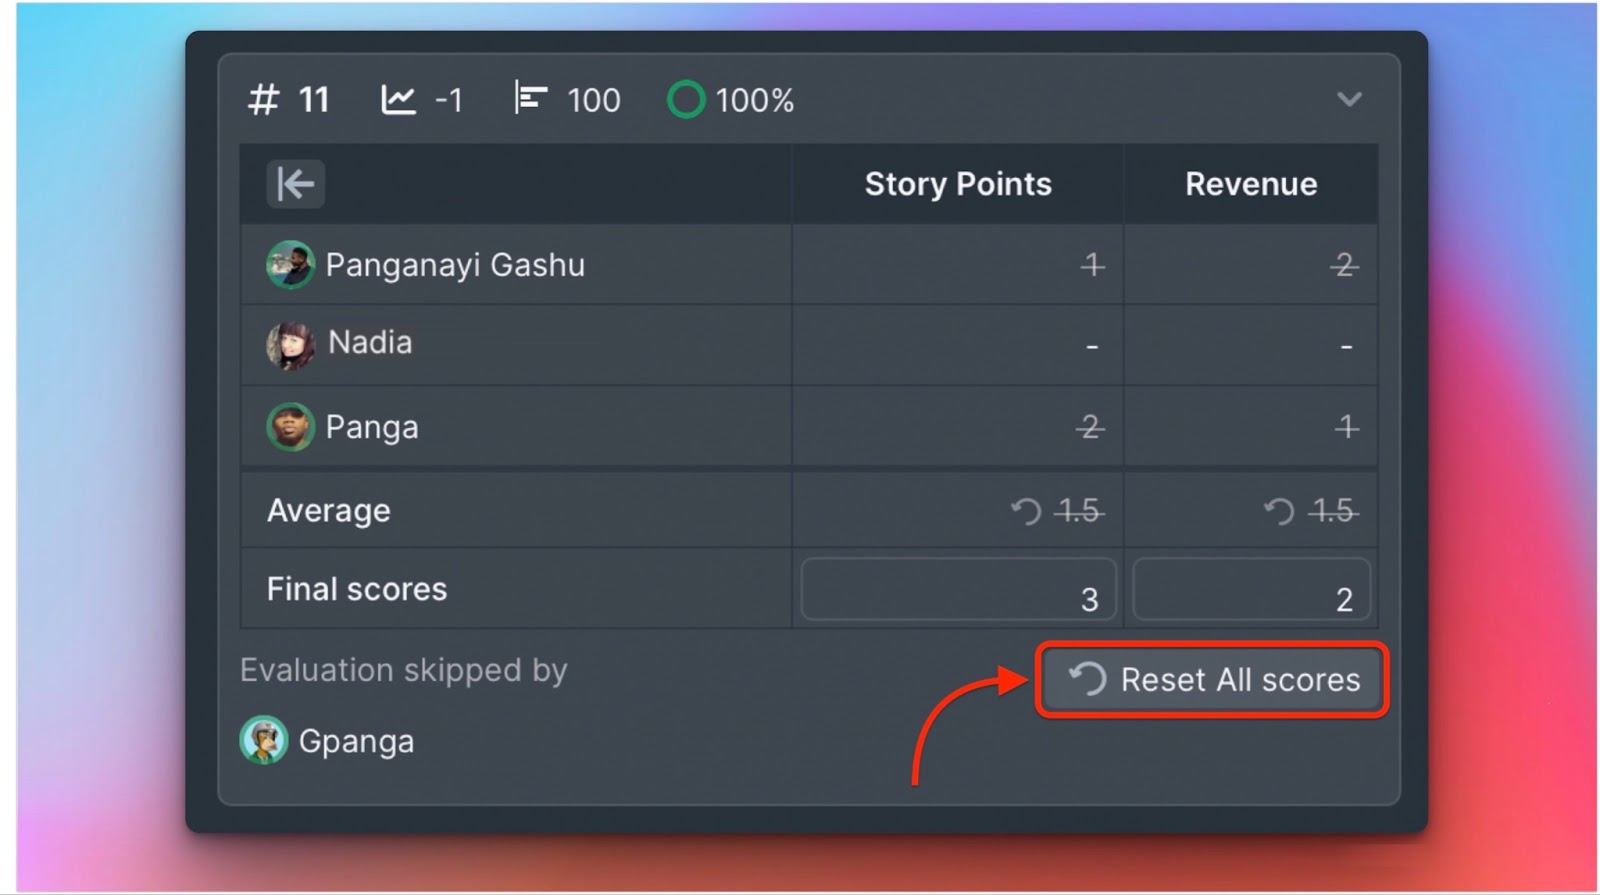
Task: Click Gpanga's avatar icon
Action: pos(264,741)
